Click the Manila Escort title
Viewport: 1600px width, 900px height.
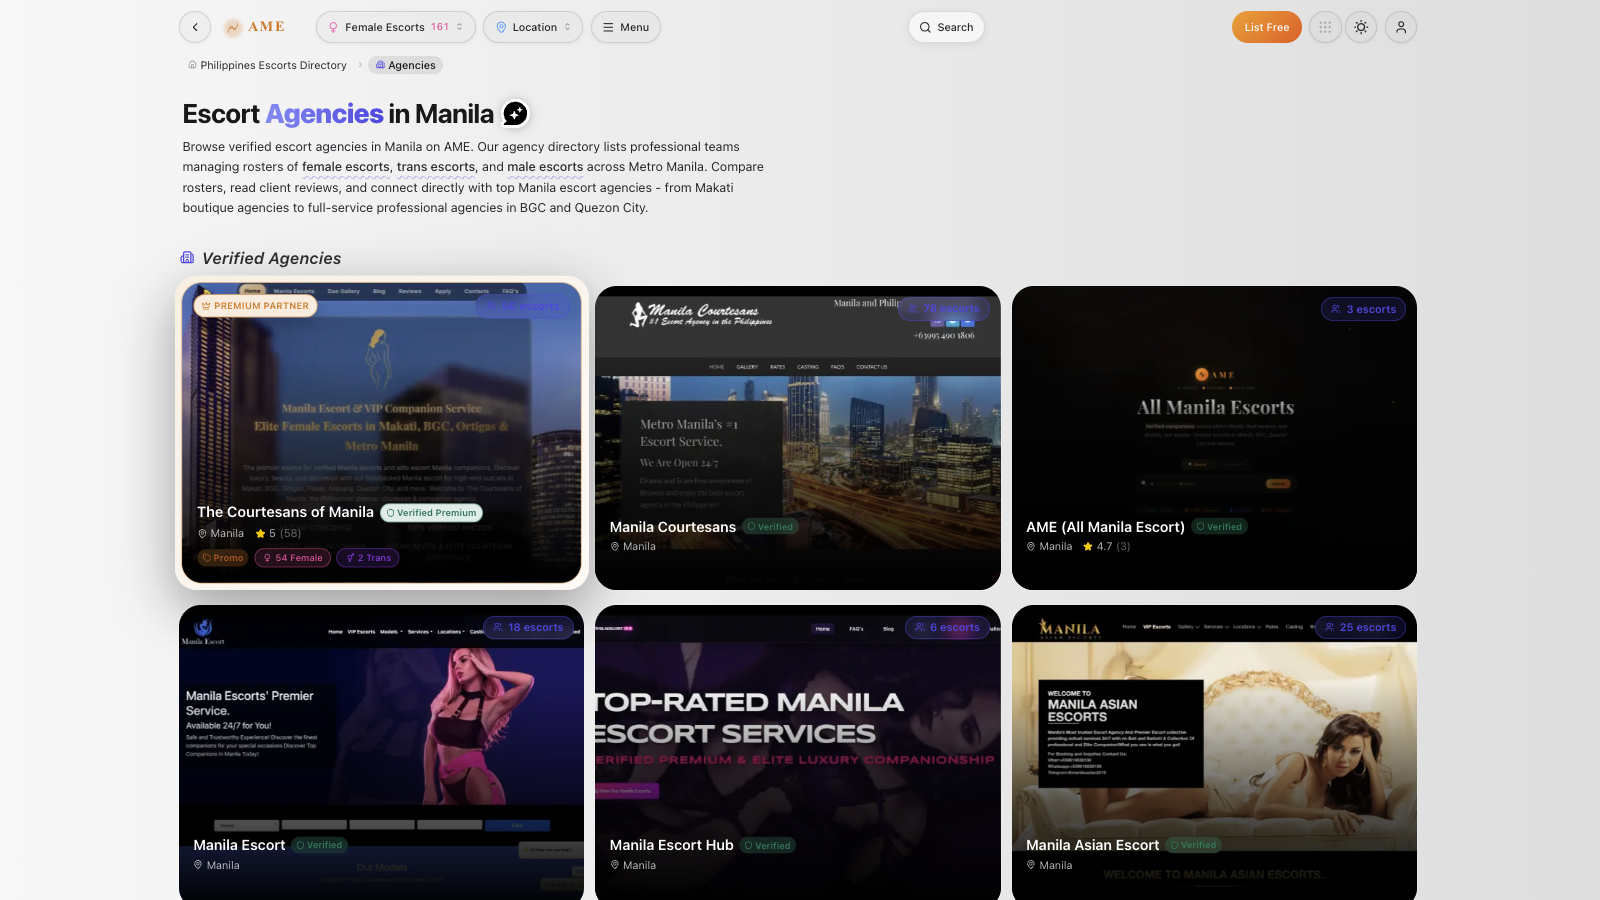click(x=239, y=845)
